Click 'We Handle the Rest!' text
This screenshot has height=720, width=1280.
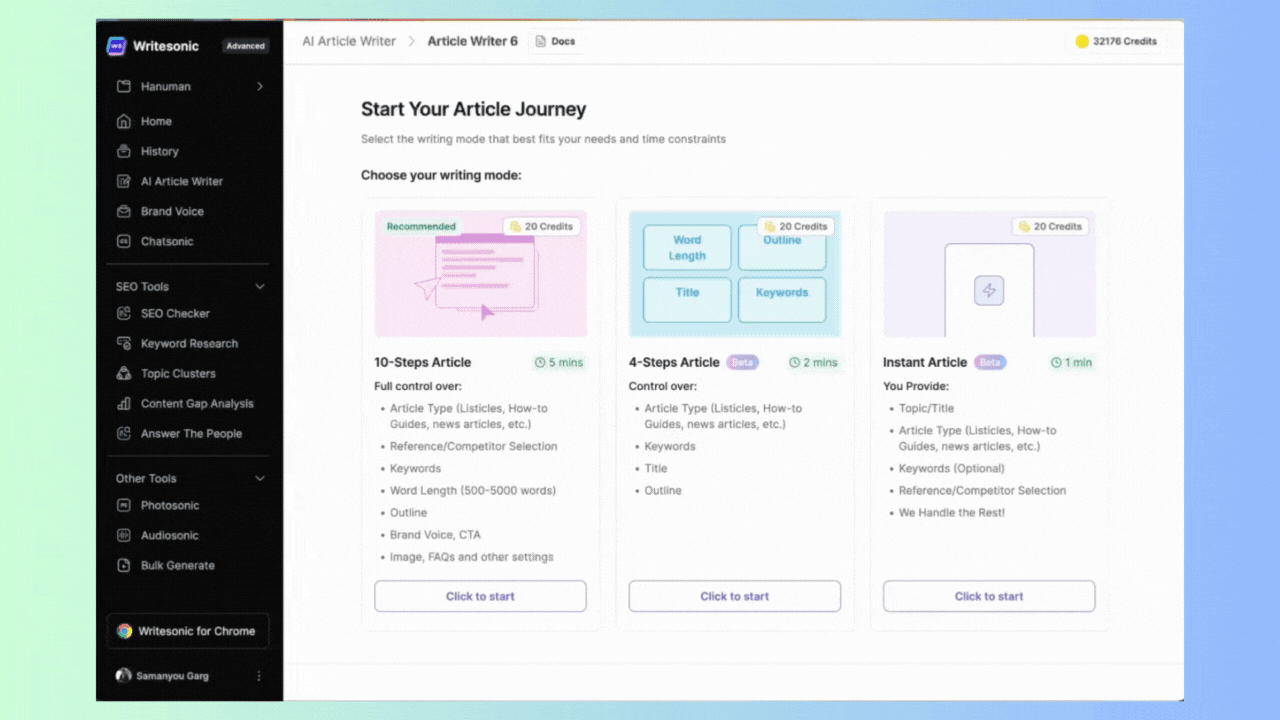[x=951, y=512]
